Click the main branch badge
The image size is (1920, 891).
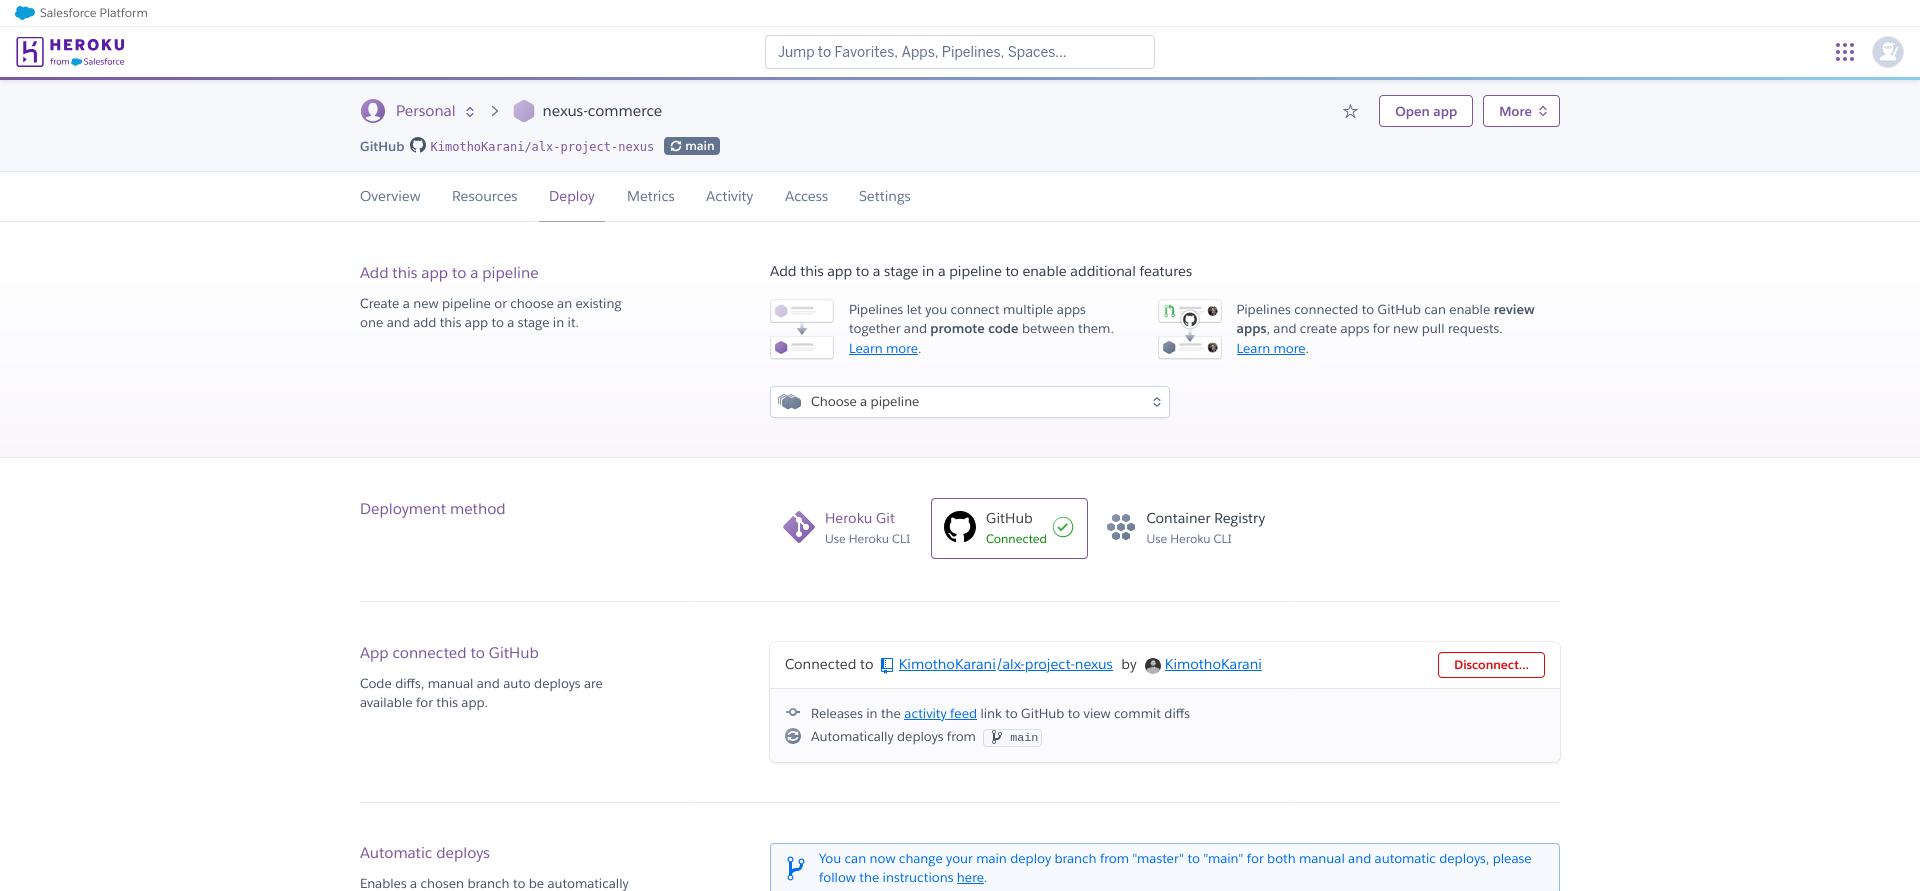tap(692, 146)
